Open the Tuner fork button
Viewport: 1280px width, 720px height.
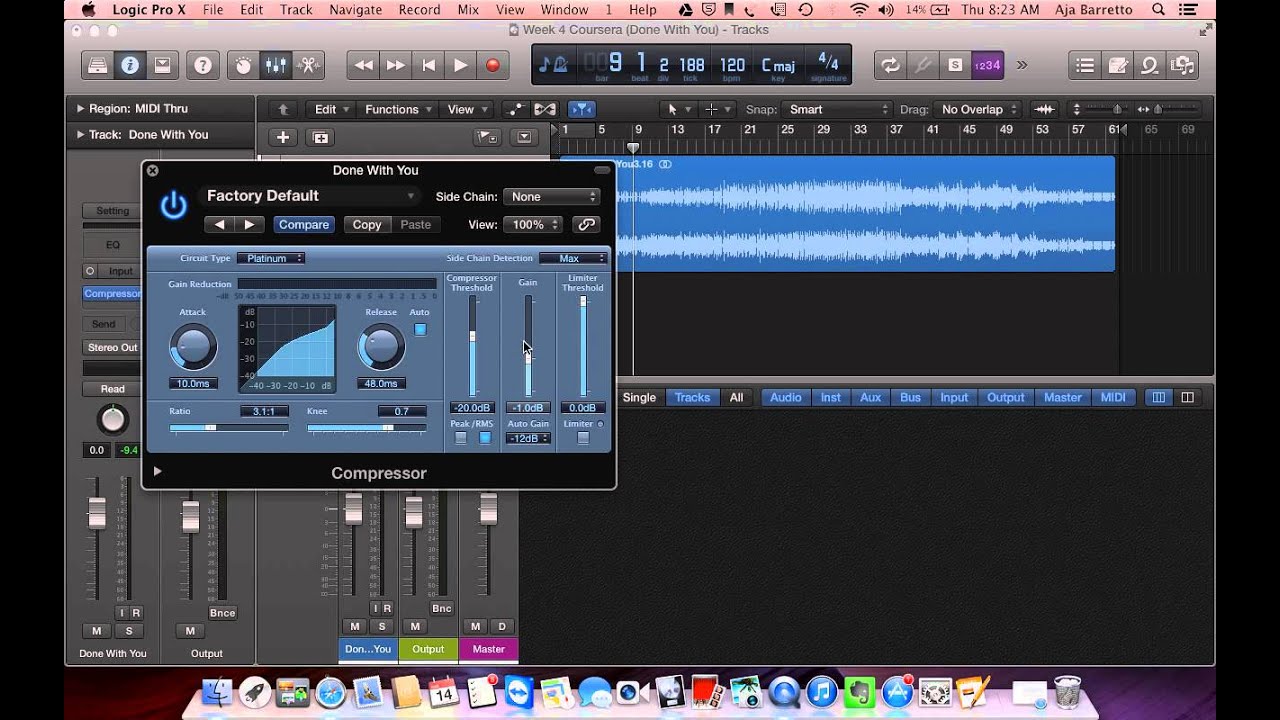coord(922,66)
